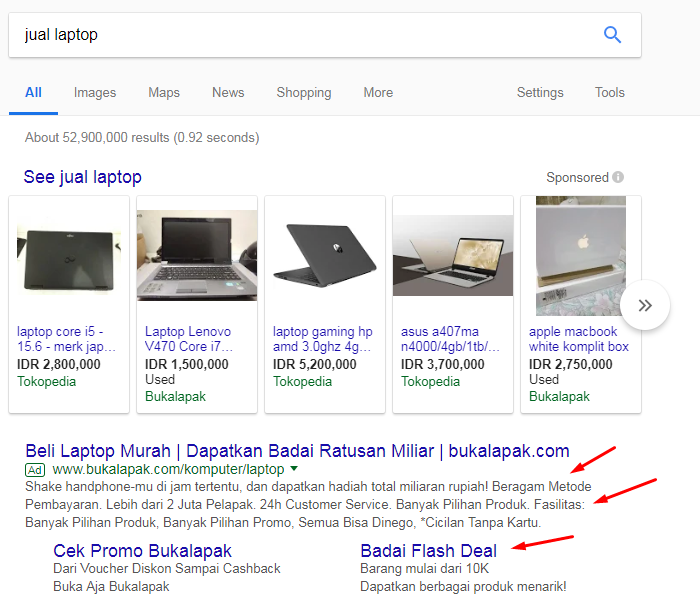The image size is (700, 607).
Task: Click Tokopedia seller under IDR 3,700,000
Action: (x=430, y=382)
